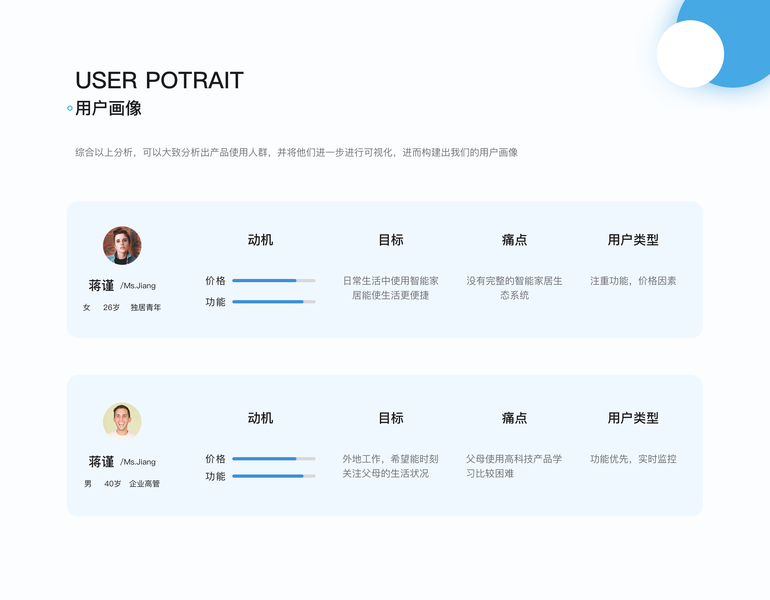Viewport: 770px width, 600px height.
Task: Click 动机 heading in the 企业高管 card
Action: coord(260,418)
